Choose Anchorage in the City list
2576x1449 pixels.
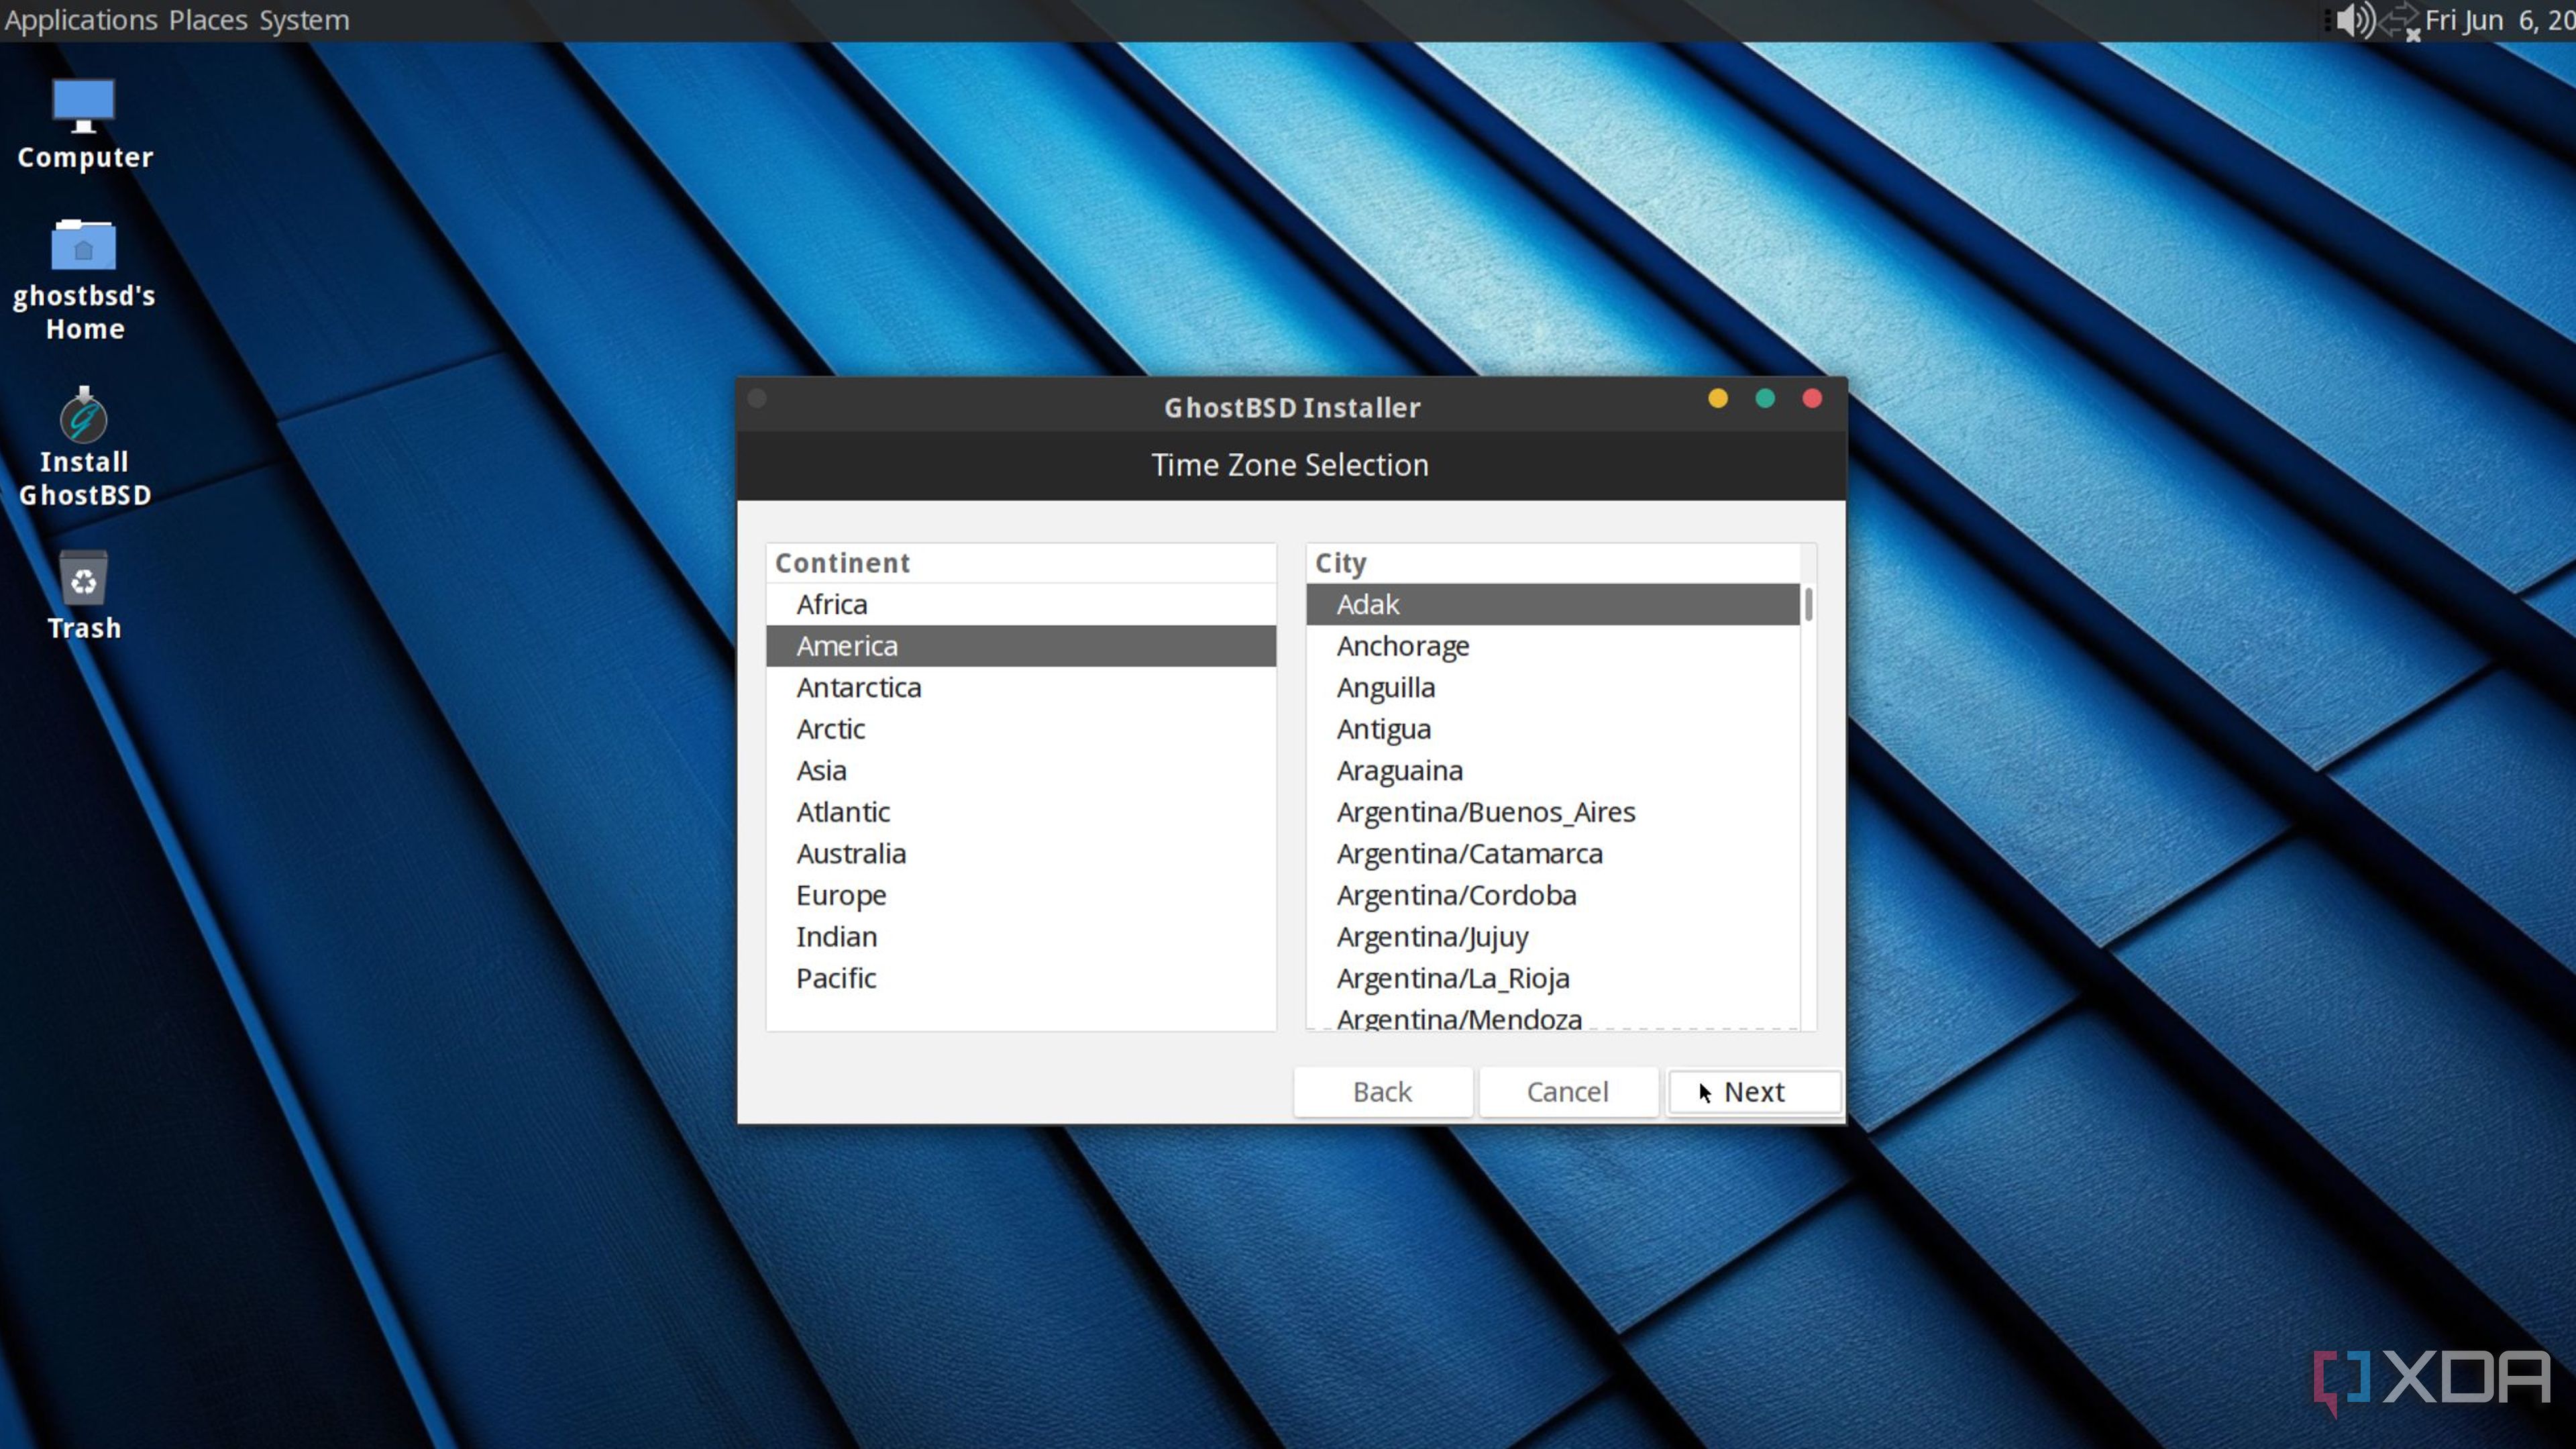(1403, 646)
